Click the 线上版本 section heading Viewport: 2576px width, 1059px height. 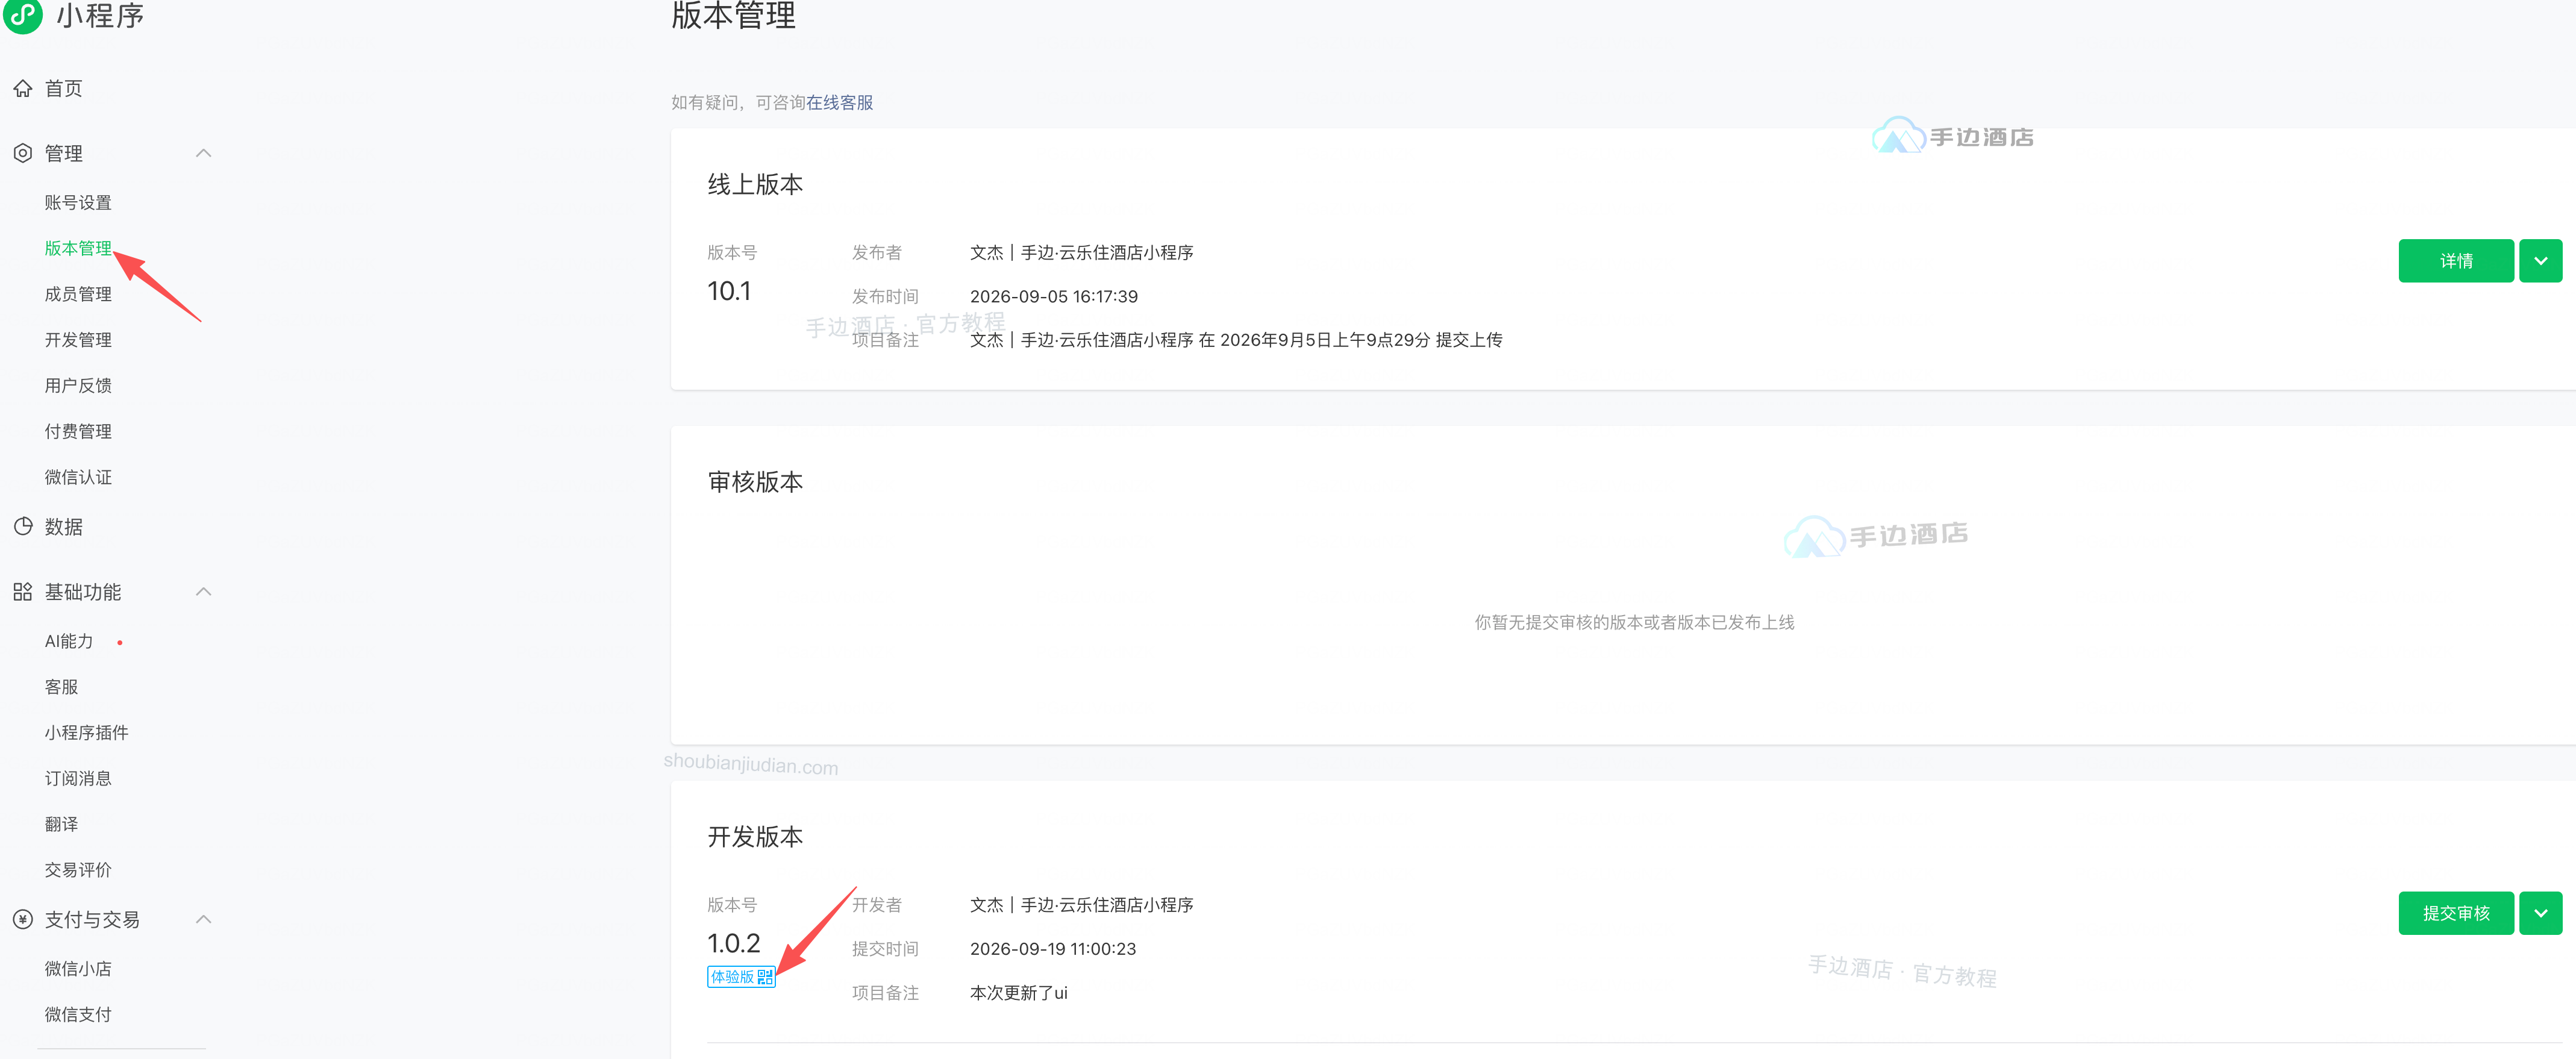click(755, 185)
